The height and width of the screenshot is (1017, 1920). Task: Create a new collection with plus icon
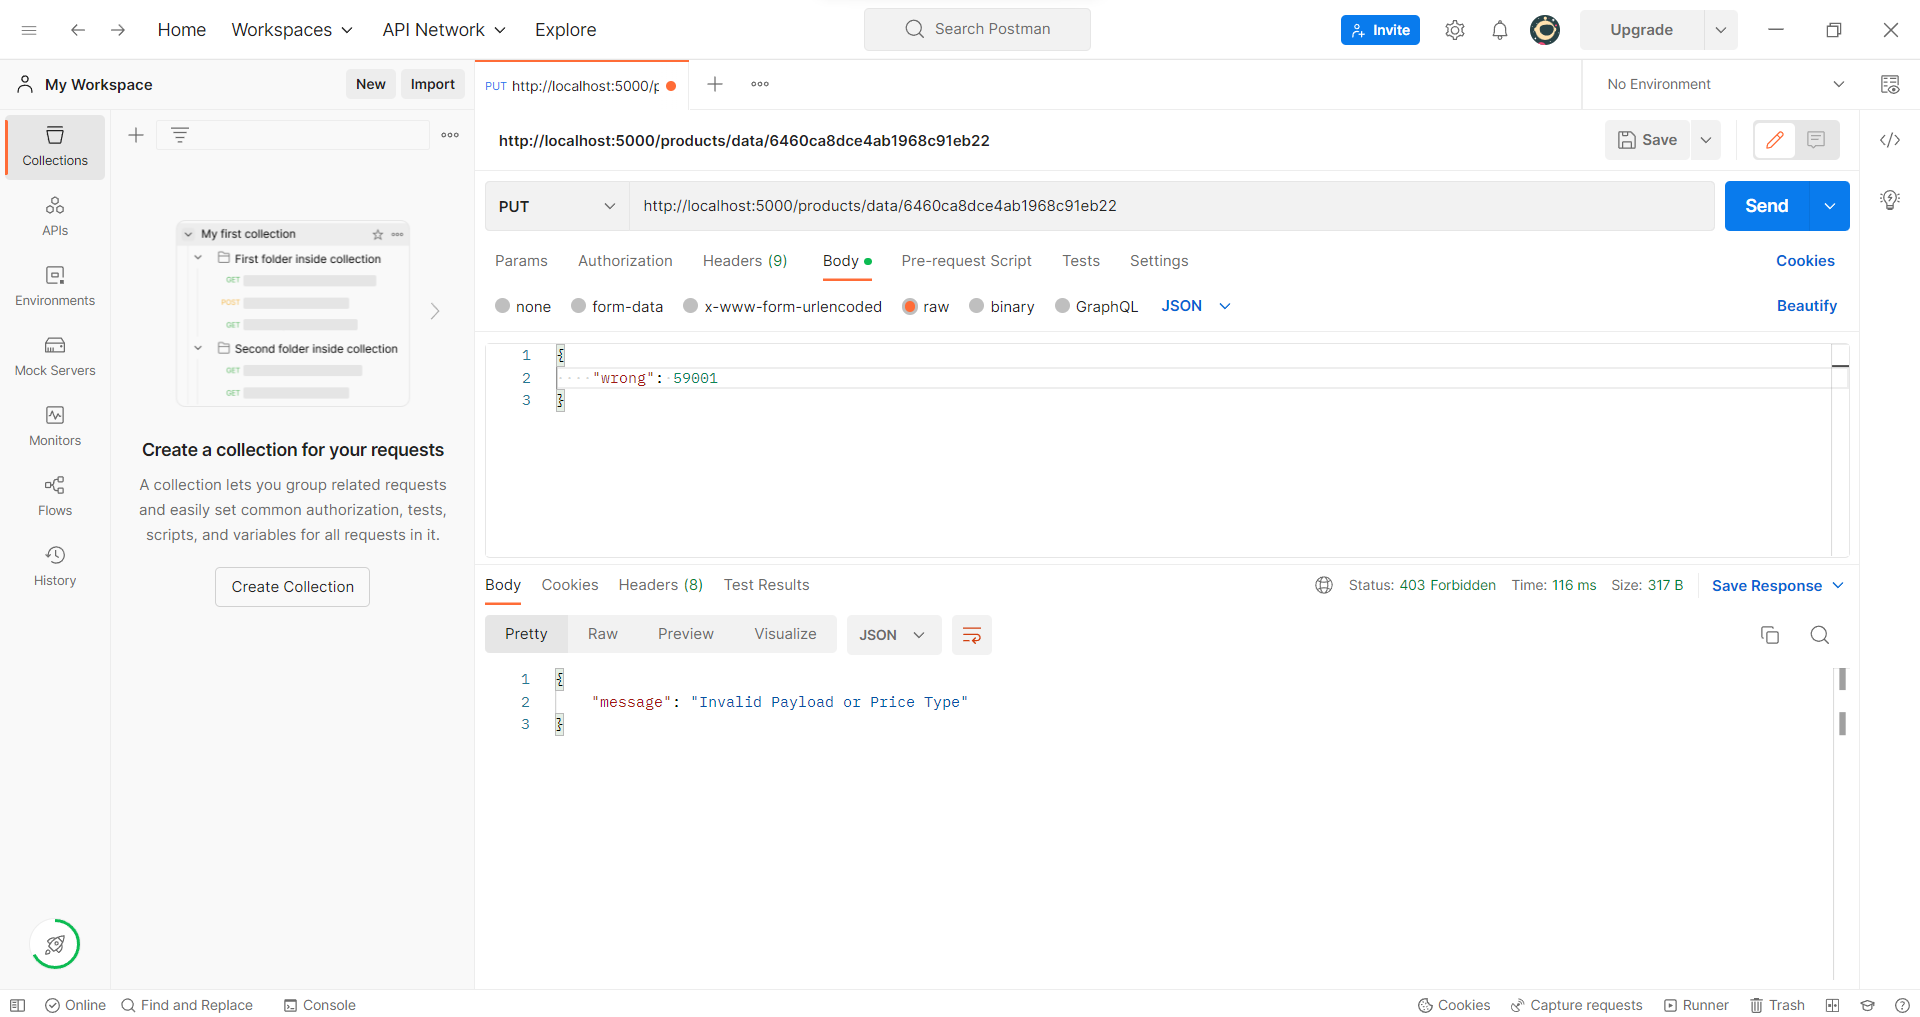click(x=136, y=135)
